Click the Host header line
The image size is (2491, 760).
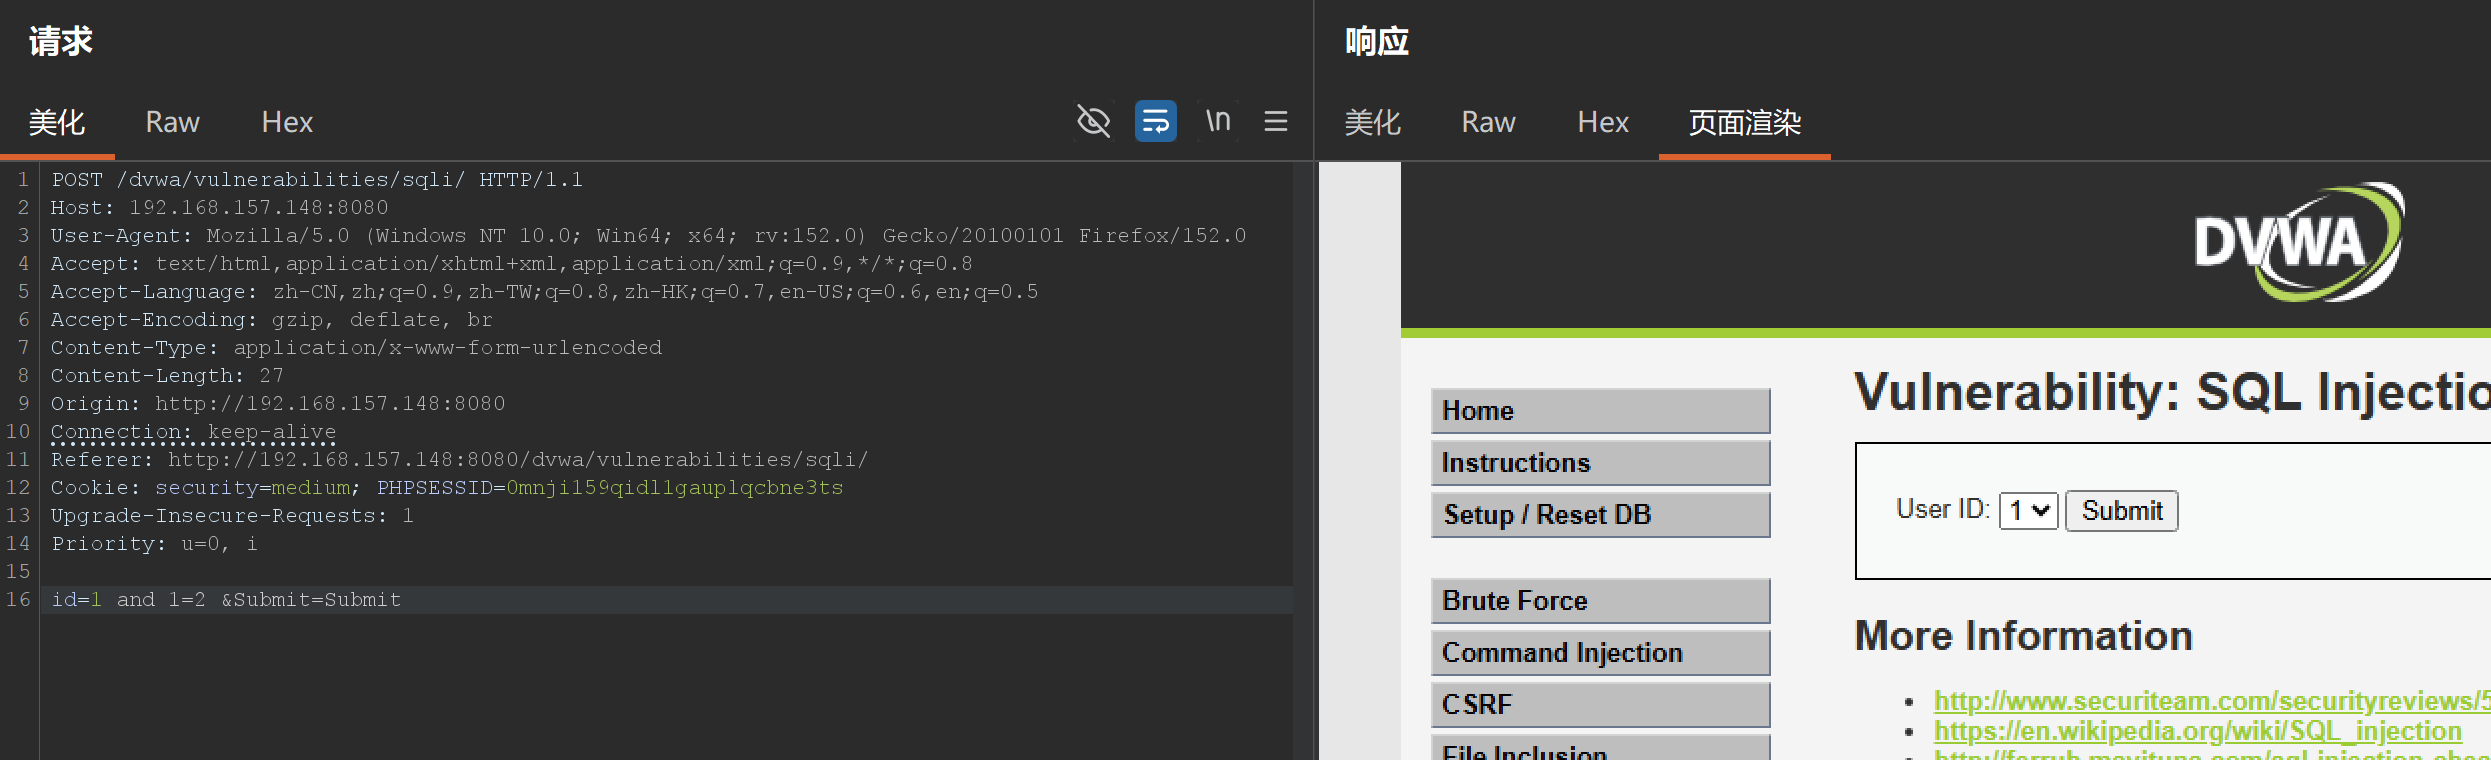pos(219,208)
